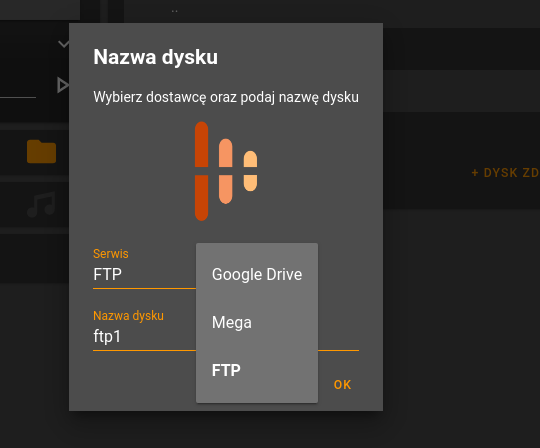Pick FTP in the dropdown list
540x448 pixels.
point(257,371)
